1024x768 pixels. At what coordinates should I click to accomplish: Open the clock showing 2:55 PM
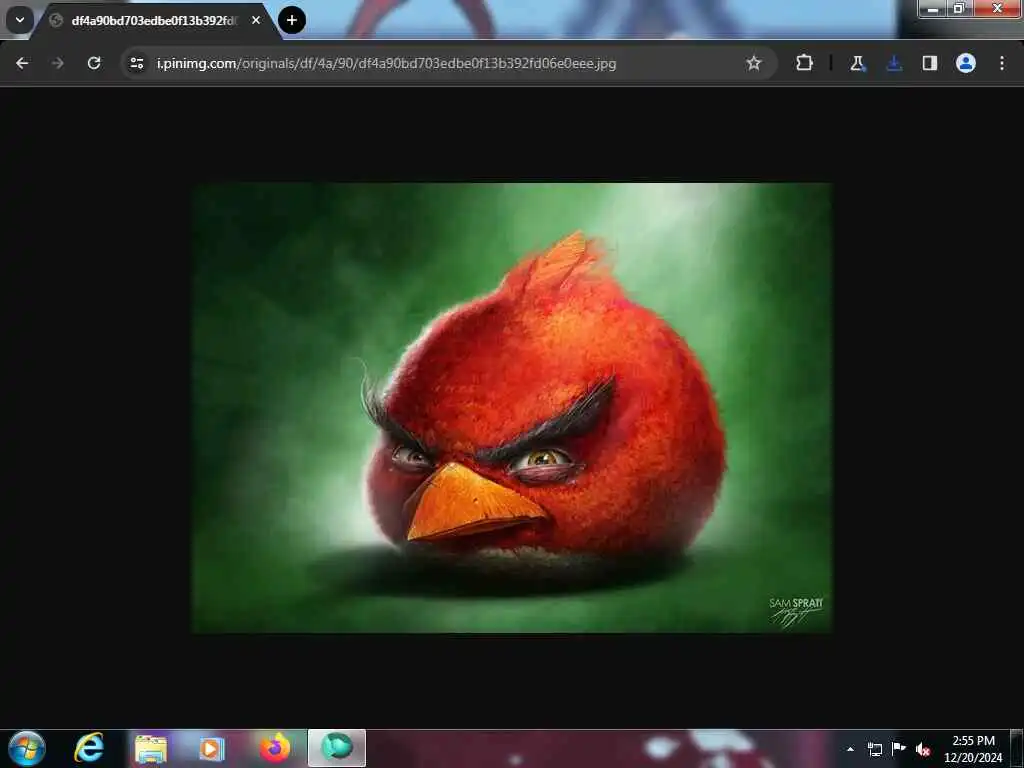point(973,749)
